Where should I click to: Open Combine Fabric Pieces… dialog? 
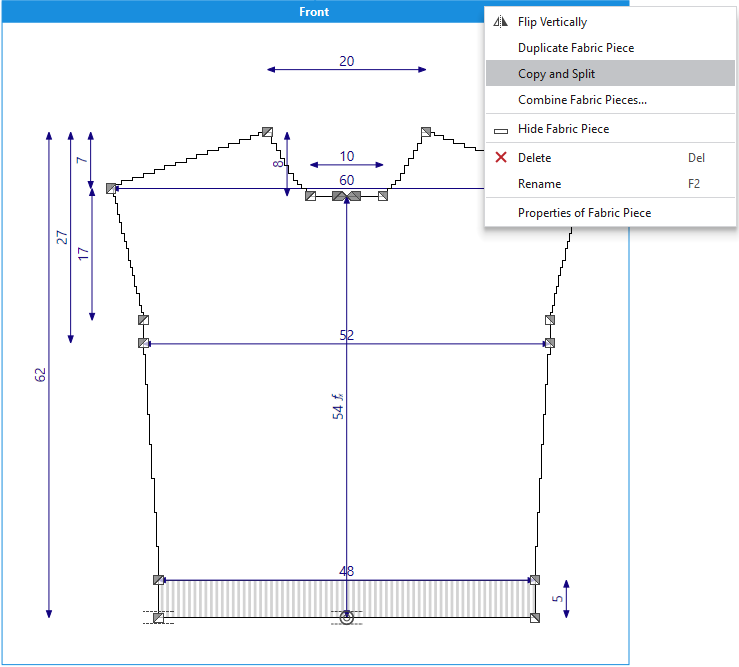[x=582, y=100]
